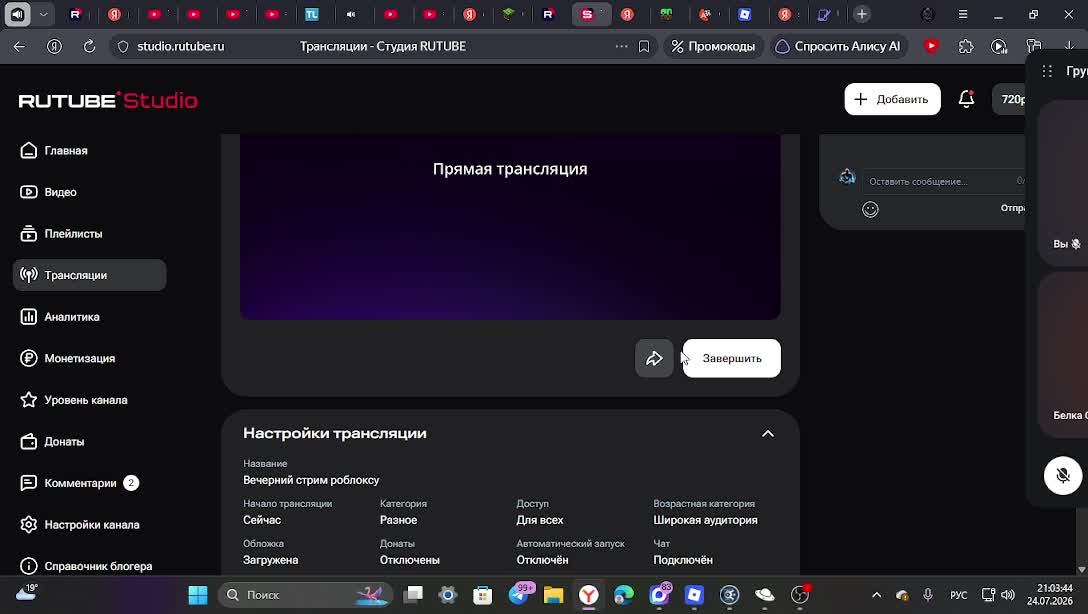This screenshot has width=1088, height=614.
Task: Show hidden tray icons chevron
Action: 876,595
